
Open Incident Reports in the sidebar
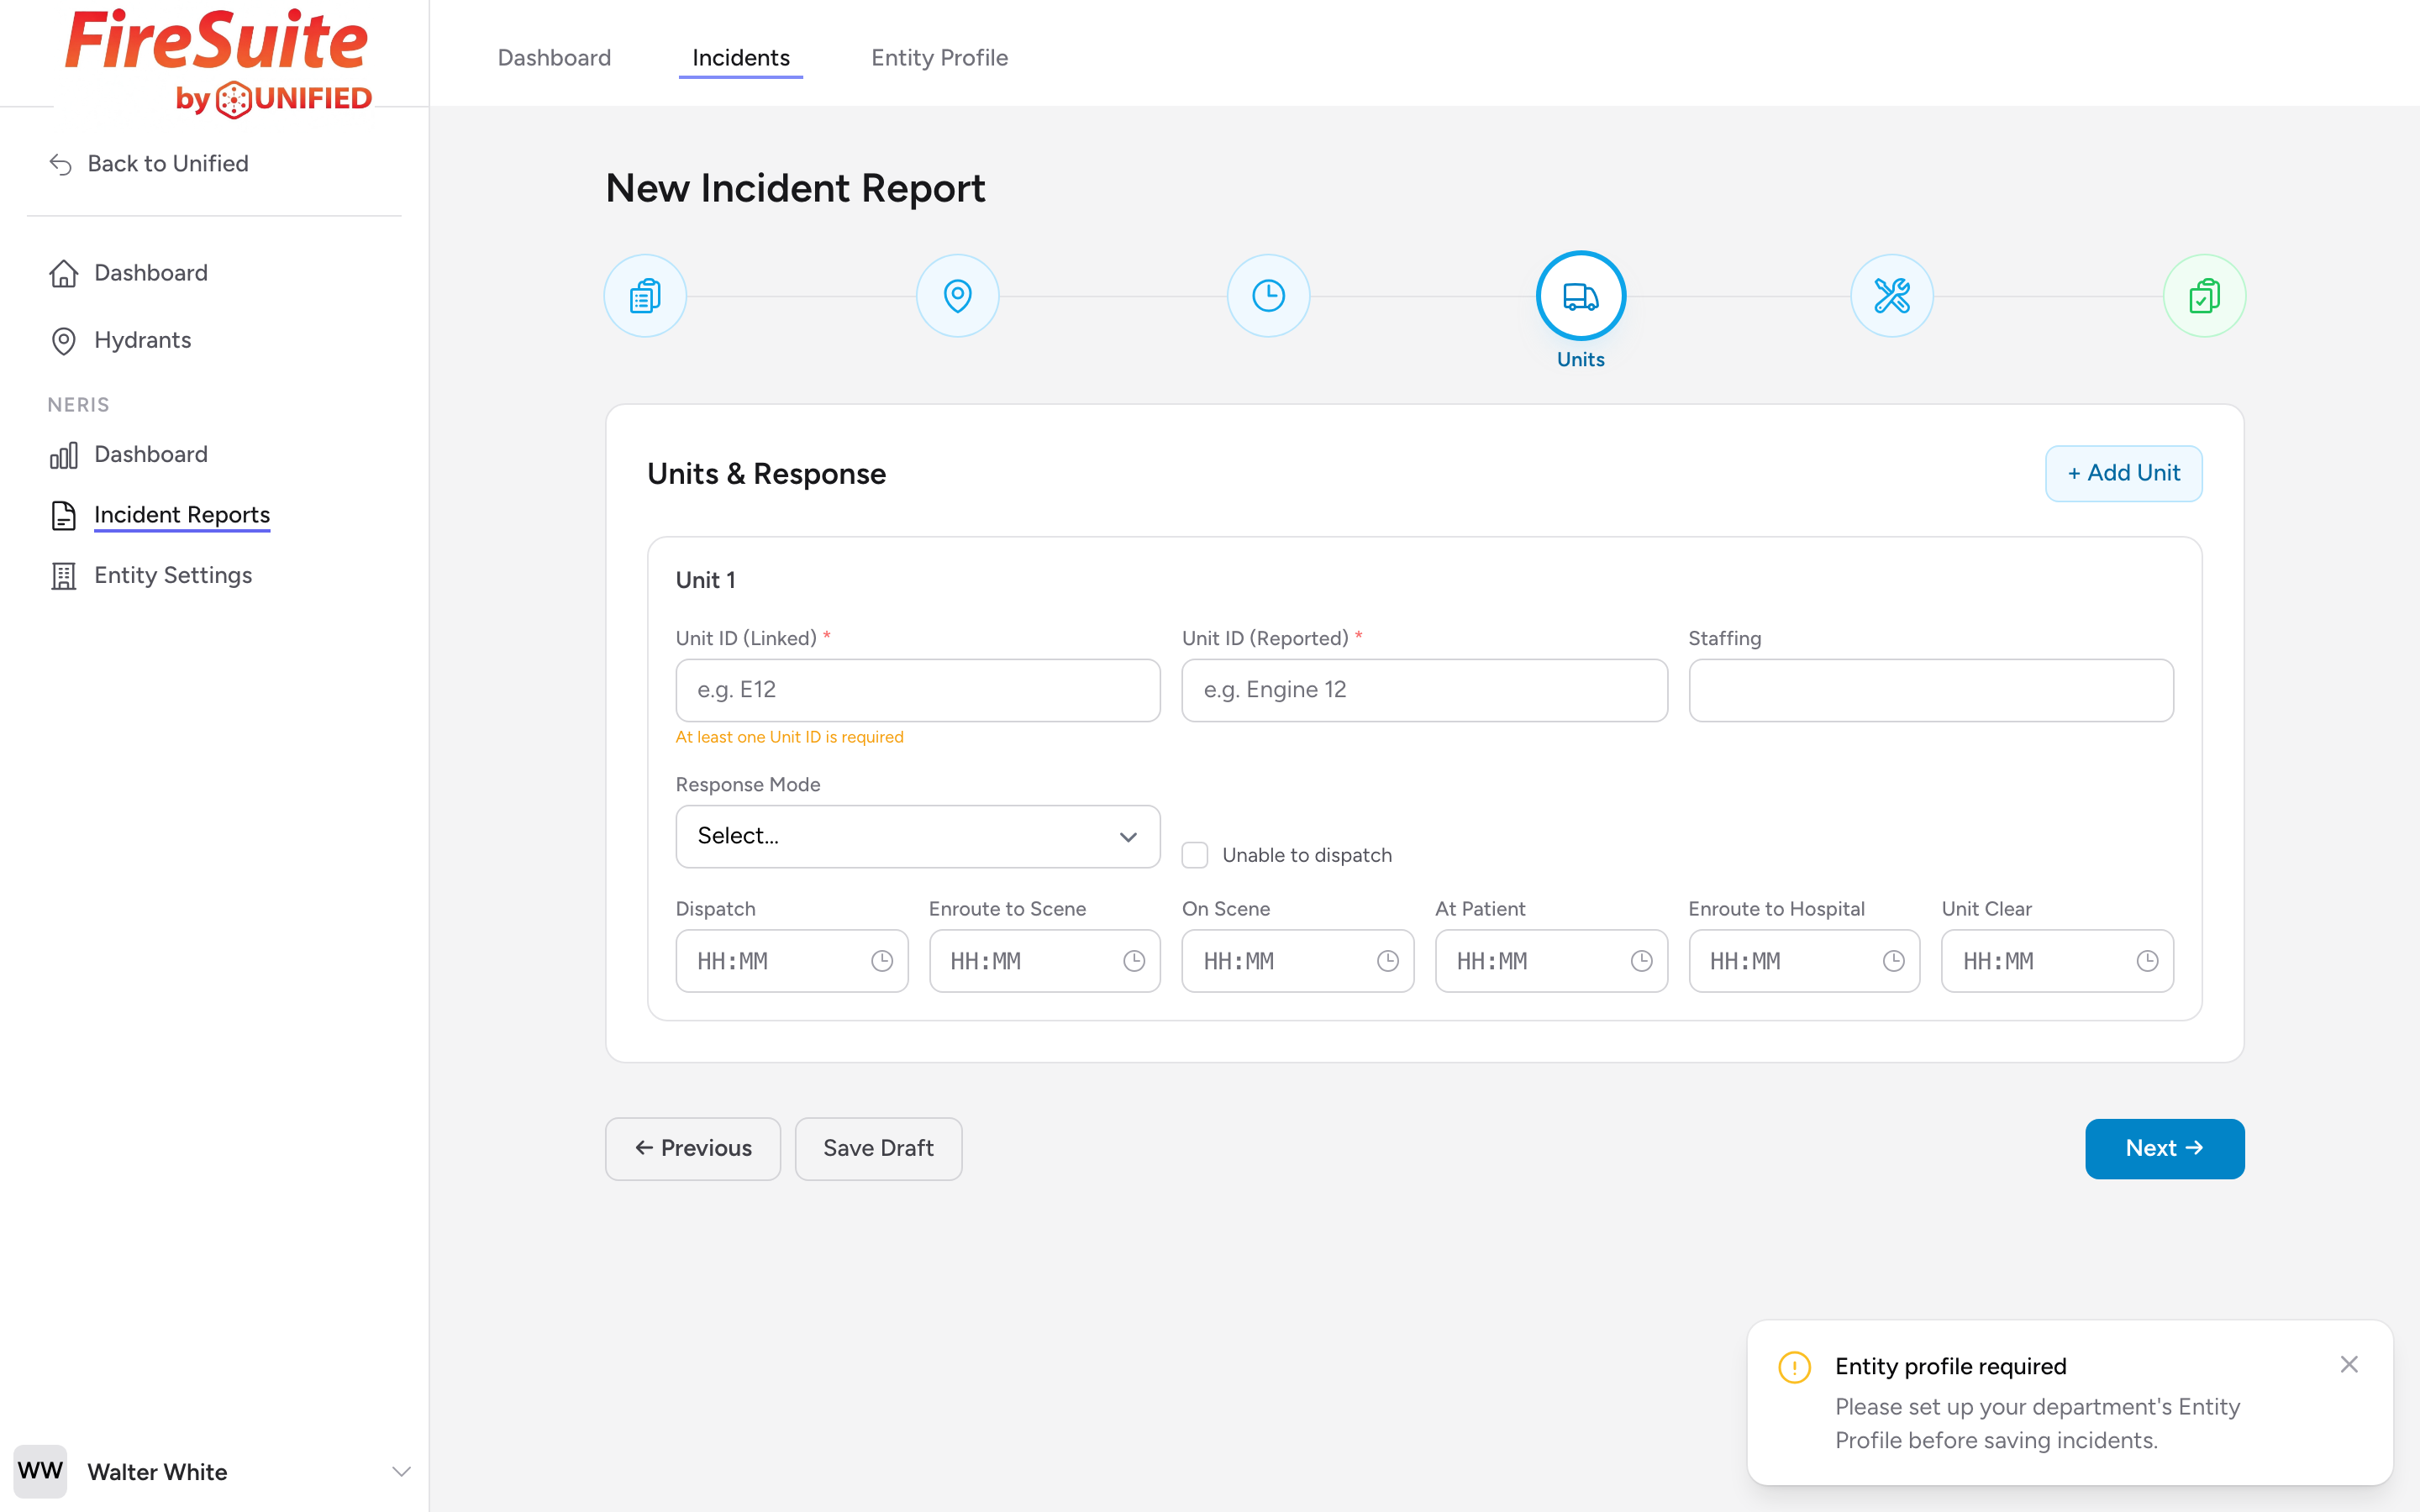pyautogui.click(x=181, y=515)
